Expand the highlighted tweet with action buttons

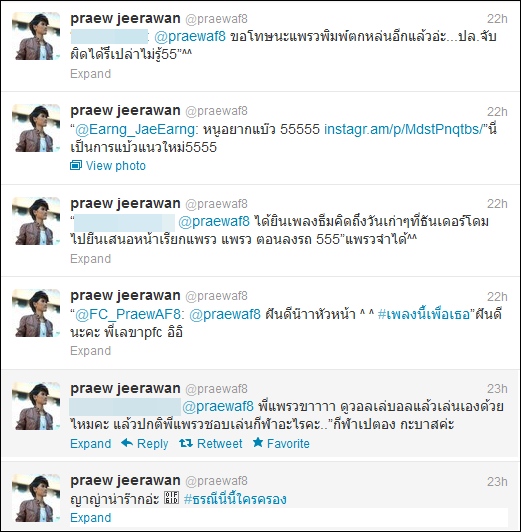point(91,443)
